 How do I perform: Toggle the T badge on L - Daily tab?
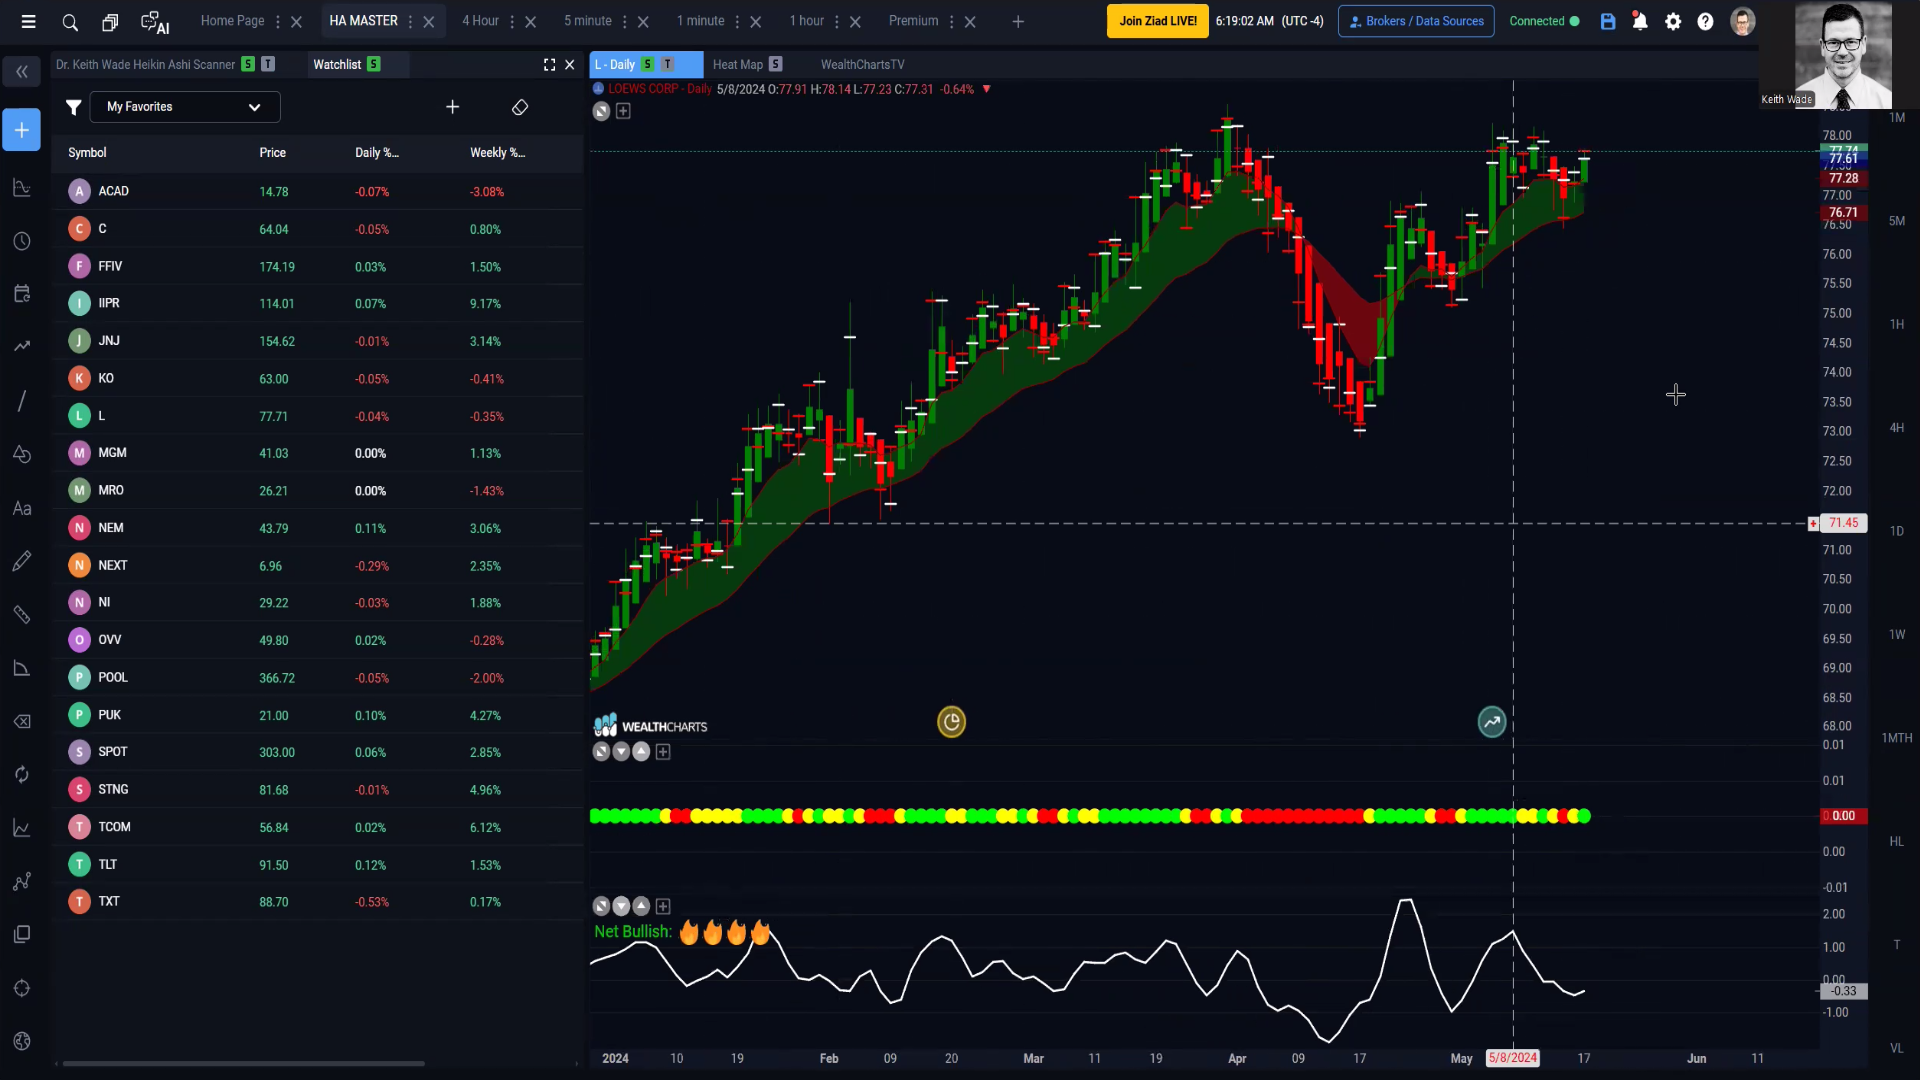(668, 64)
